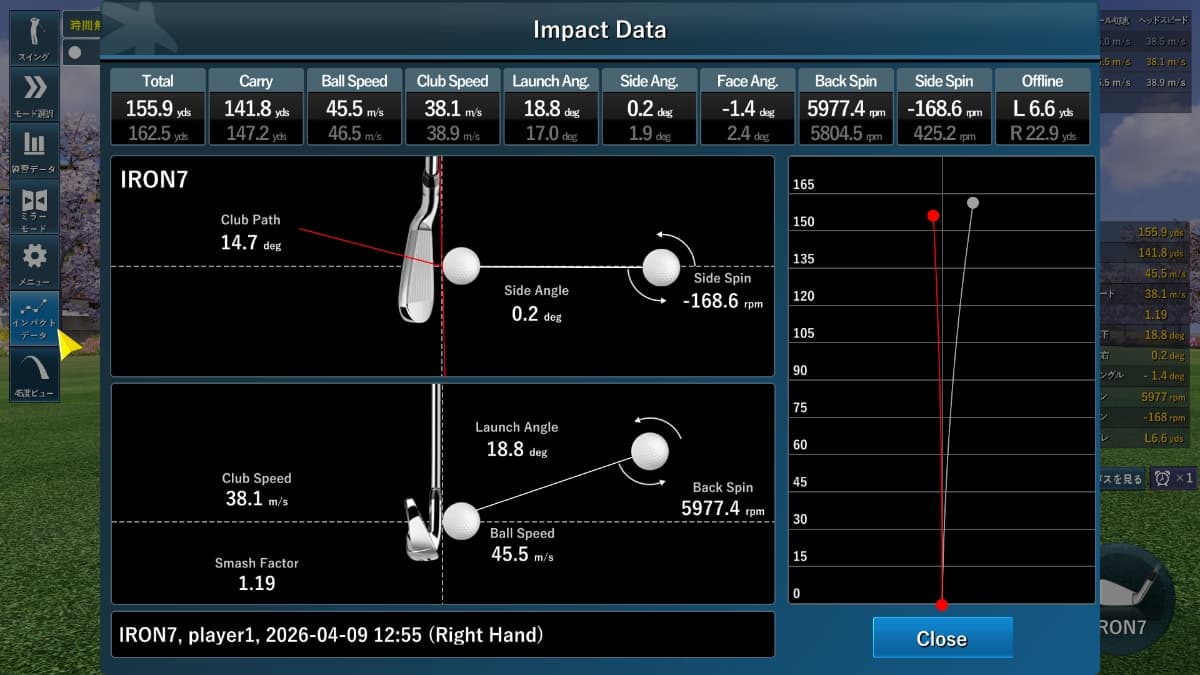Screen dimensions: 1200x675
Task: Toggle mirror mode icon
Action: (x=35, y=206)
